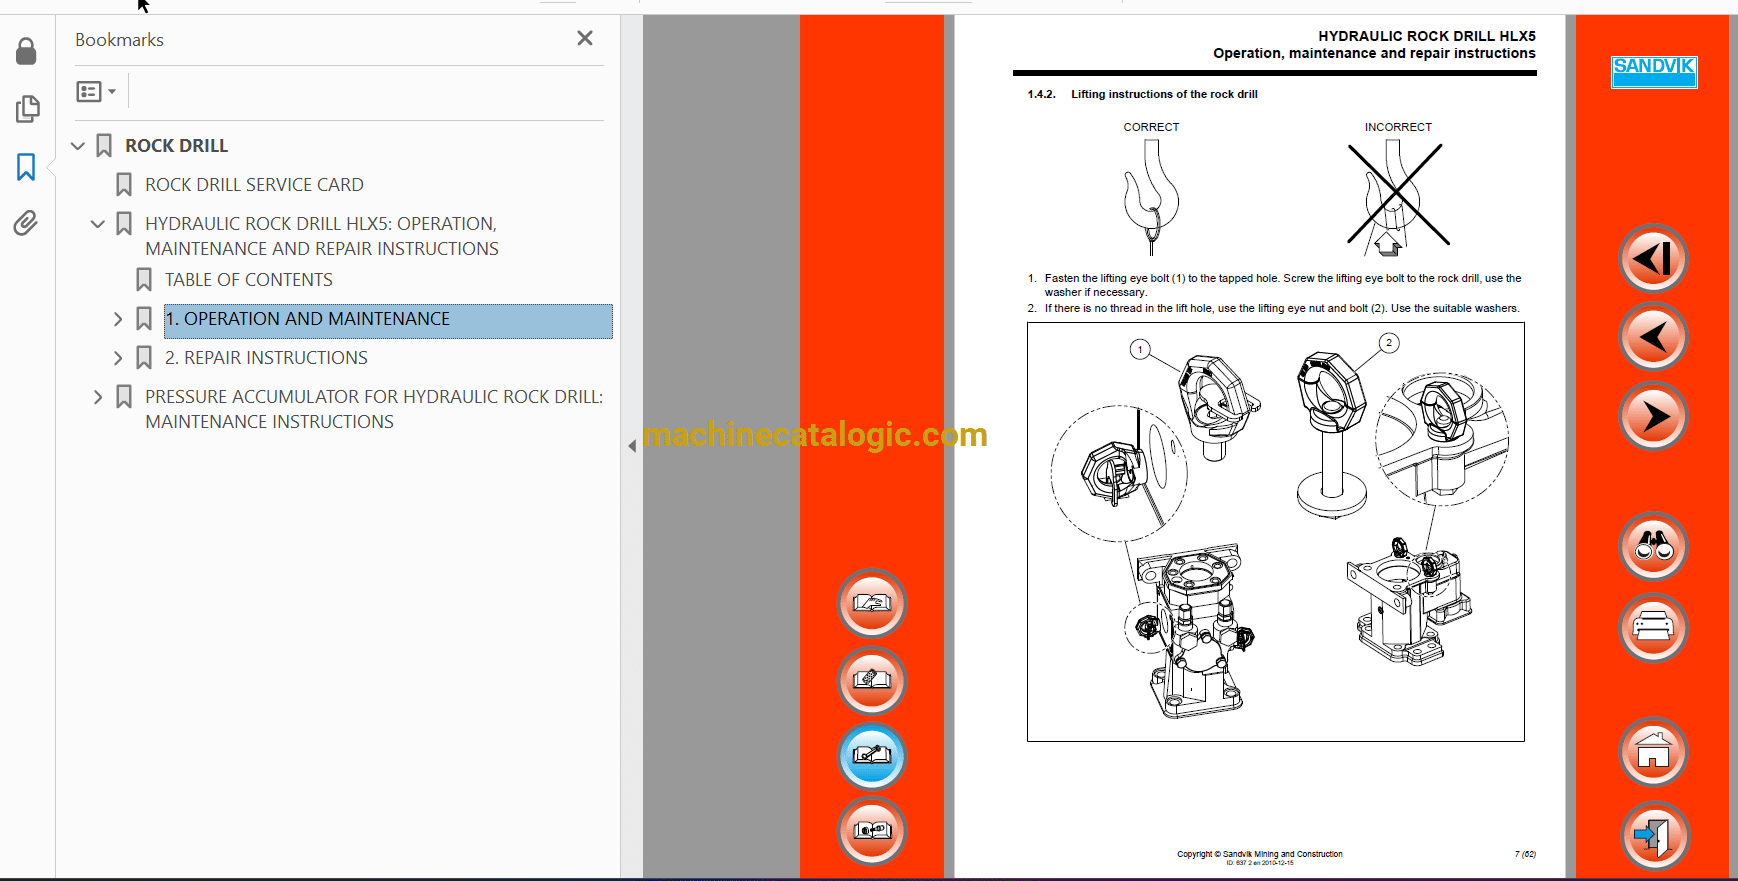1738x881 pixels.
Task: Click subtitle "Operation, maintenance and repair instructions"
Action: 1374,53
